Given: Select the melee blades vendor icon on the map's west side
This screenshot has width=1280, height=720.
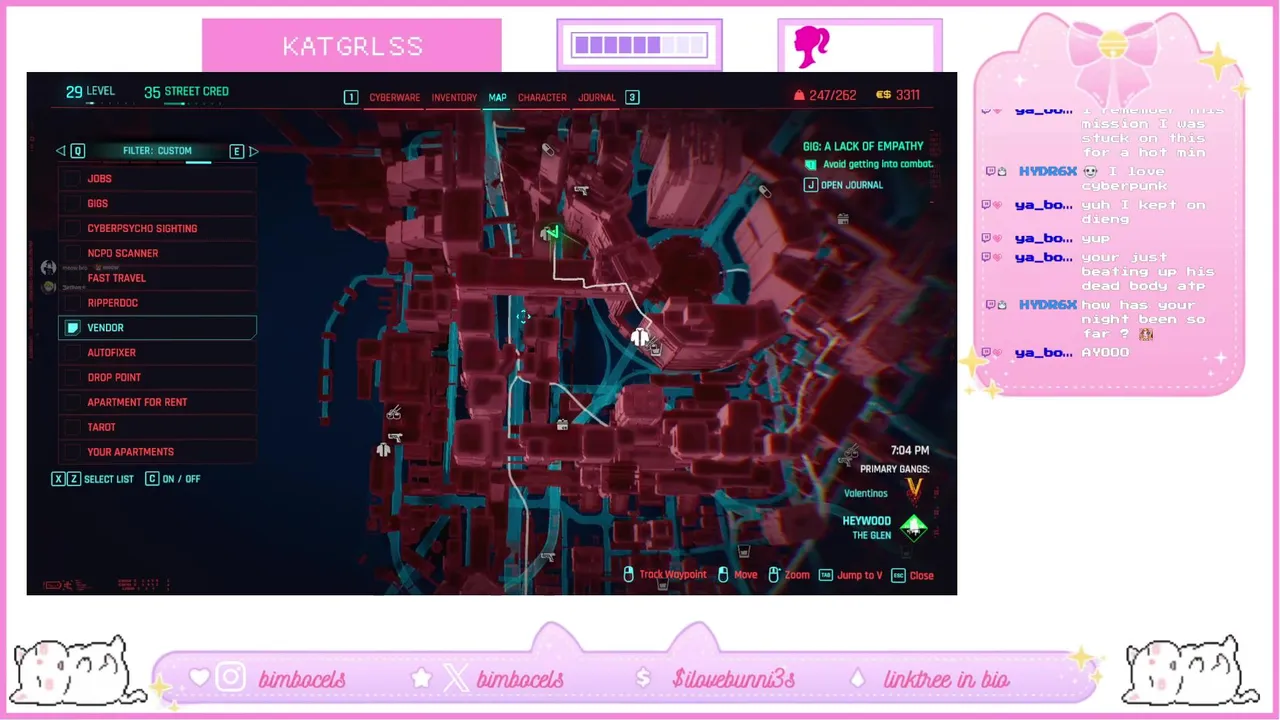Looking at the screenshot, I should tap(394, 413).
